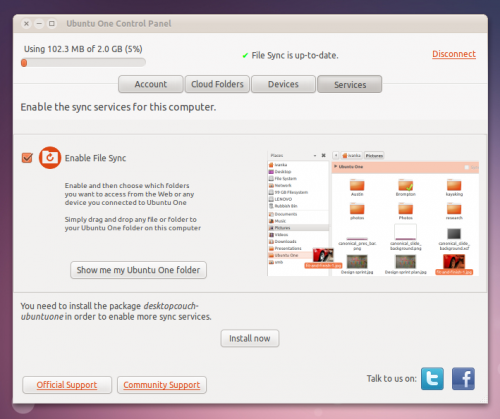Open Ubuntu One's Facebook page
The width and height of the screenshot is (500, 419).
click(463, 379)
